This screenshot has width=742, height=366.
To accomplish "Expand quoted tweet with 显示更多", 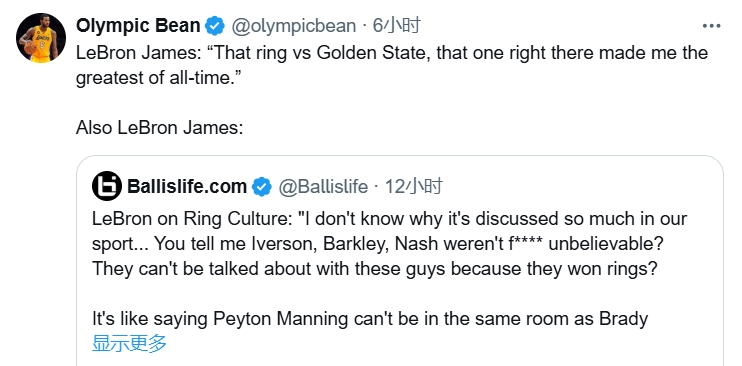I will (129, 343).
